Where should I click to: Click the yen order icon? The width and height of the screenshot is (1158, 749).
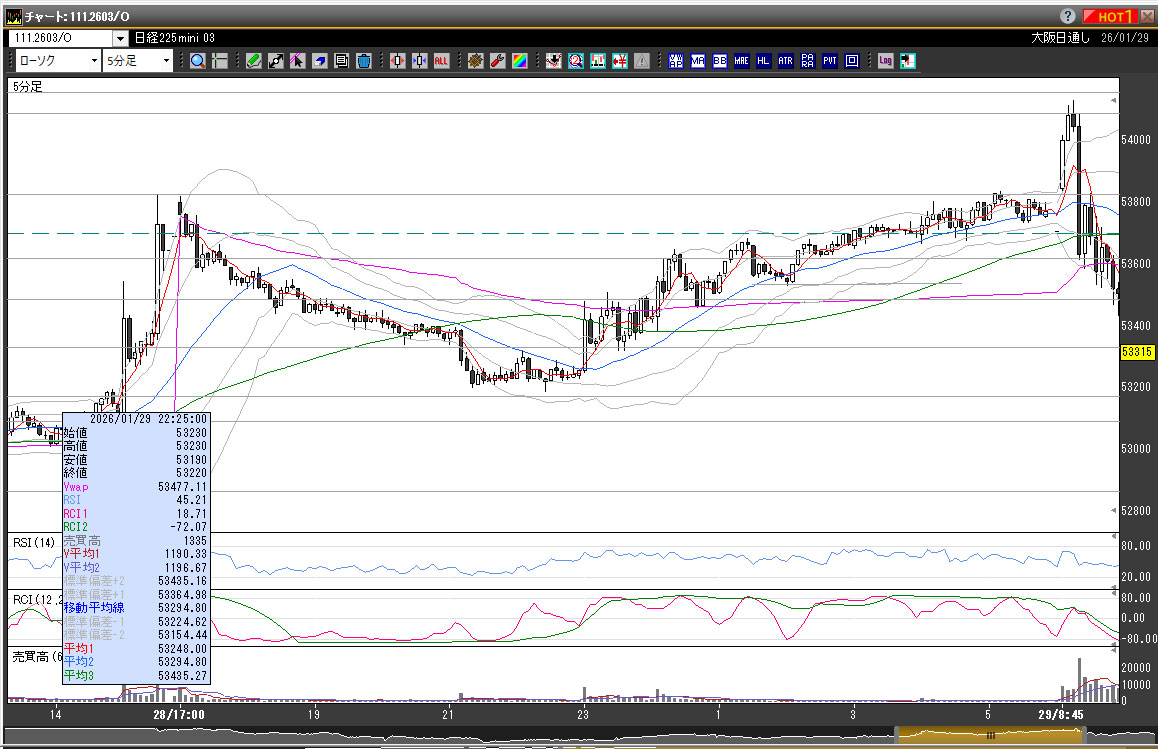(620, 61)
